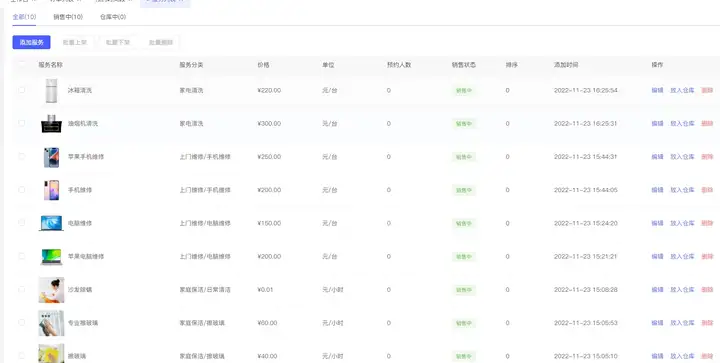Check the select-all box in table header
The height and width of the screenshot is (363, 720).
click(x=22, y=64)
